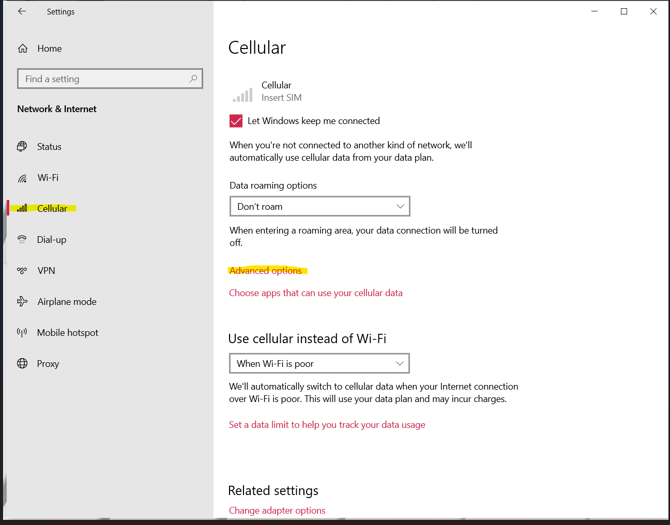Select Cellular in the sidebar menu
Screen dimensions: 670x525
coord(52,208)
